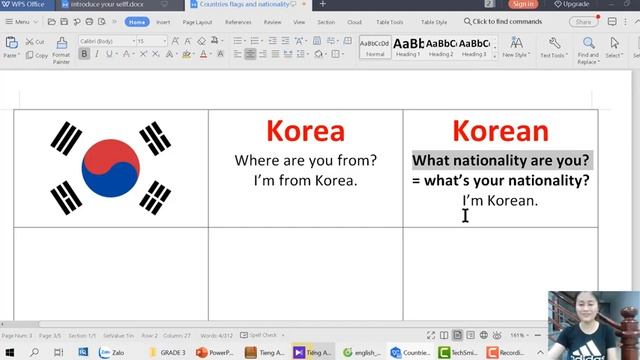Justify the paragraph text

coord(276,54)
